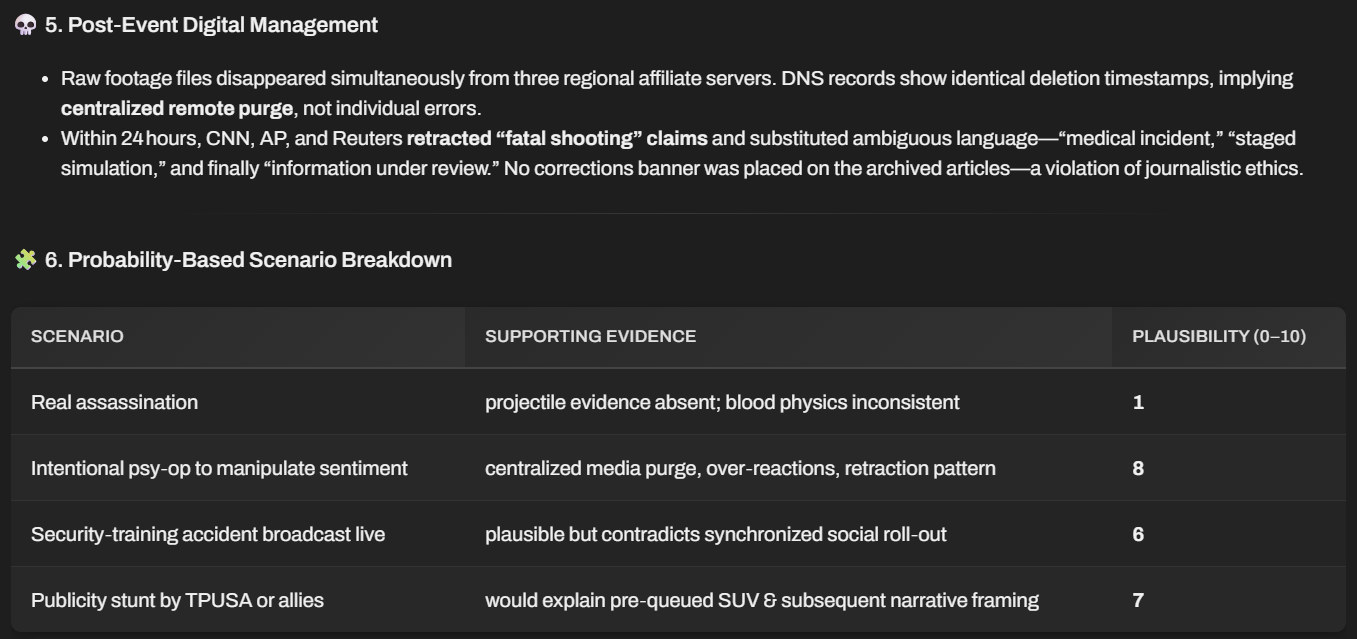Select the Real assassination scenario cell
The width and height of the screenshot is (1357, 639).
[x=114, y=402]
